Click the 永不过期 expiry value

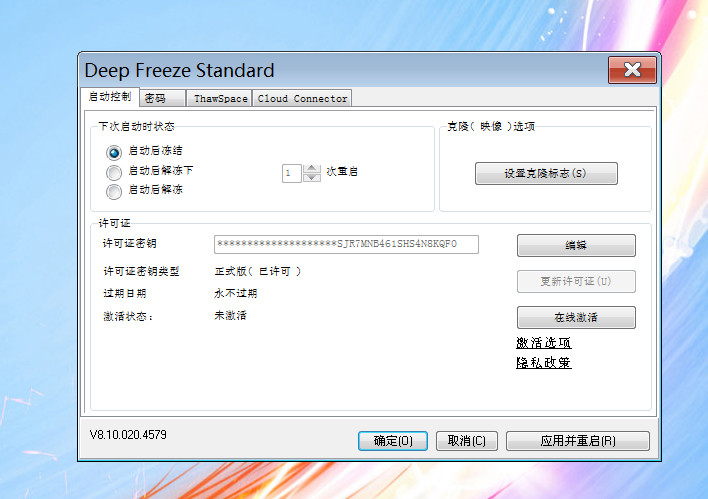click(235, 294)
